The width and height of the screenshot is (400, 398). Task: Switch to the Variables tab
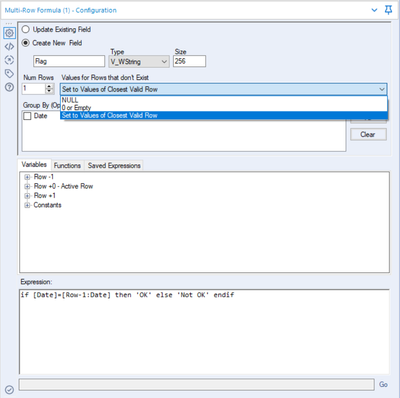click(x=34, y=165)
